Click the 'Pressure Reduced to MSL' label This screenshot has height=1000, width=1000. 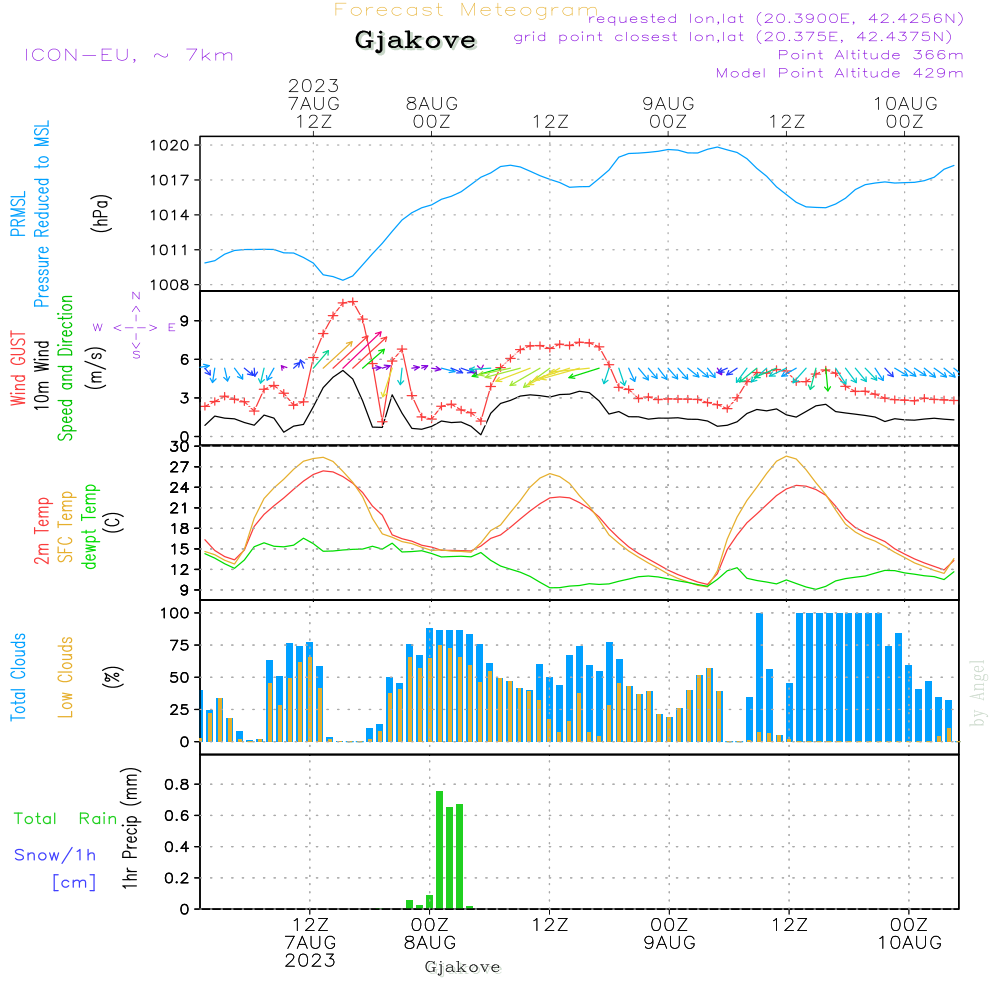point(41,214)
